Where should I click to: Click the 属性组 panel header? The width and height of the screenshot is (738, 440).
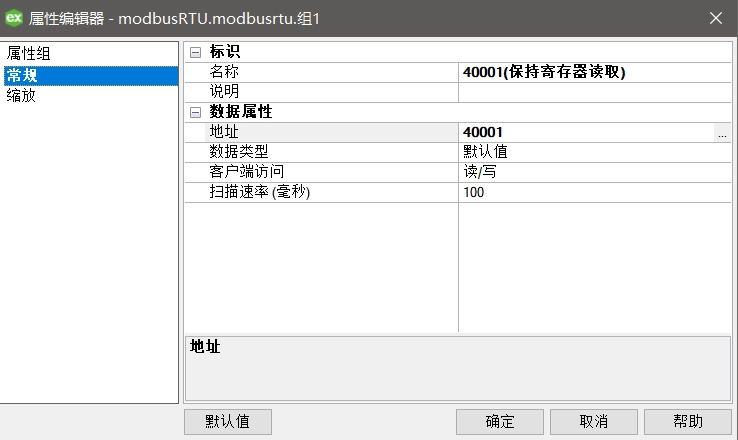point(29,54)
